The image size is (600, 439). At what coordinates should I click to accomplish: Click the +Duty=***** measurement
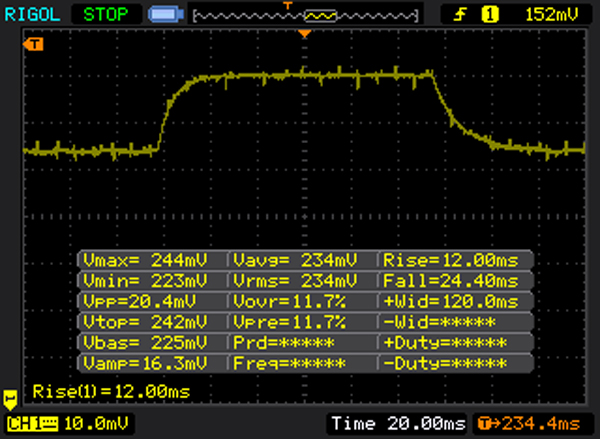click(445, 343)
